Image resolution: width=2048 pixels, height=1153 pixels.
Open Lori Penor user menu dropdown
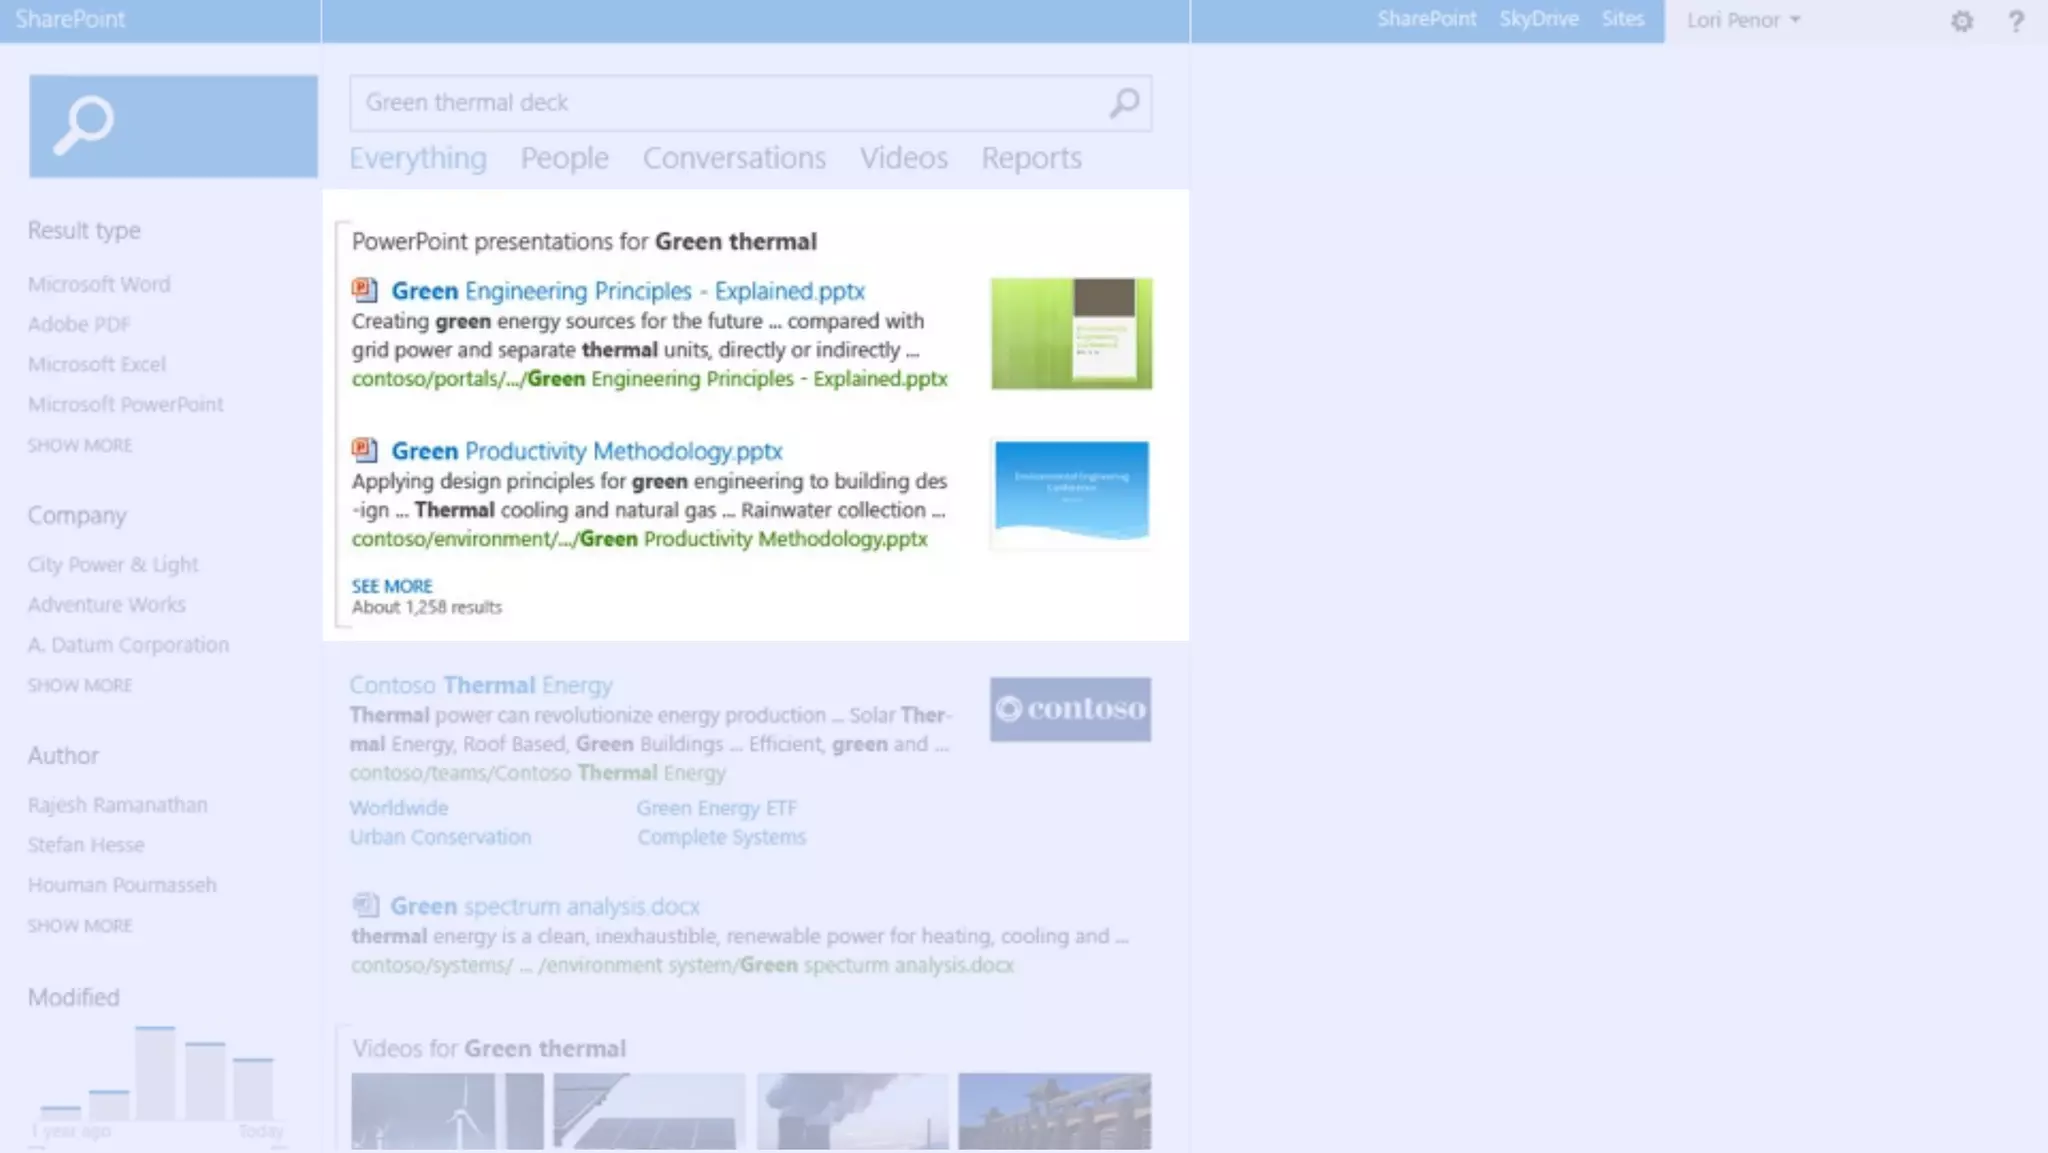click(1743, 21)
